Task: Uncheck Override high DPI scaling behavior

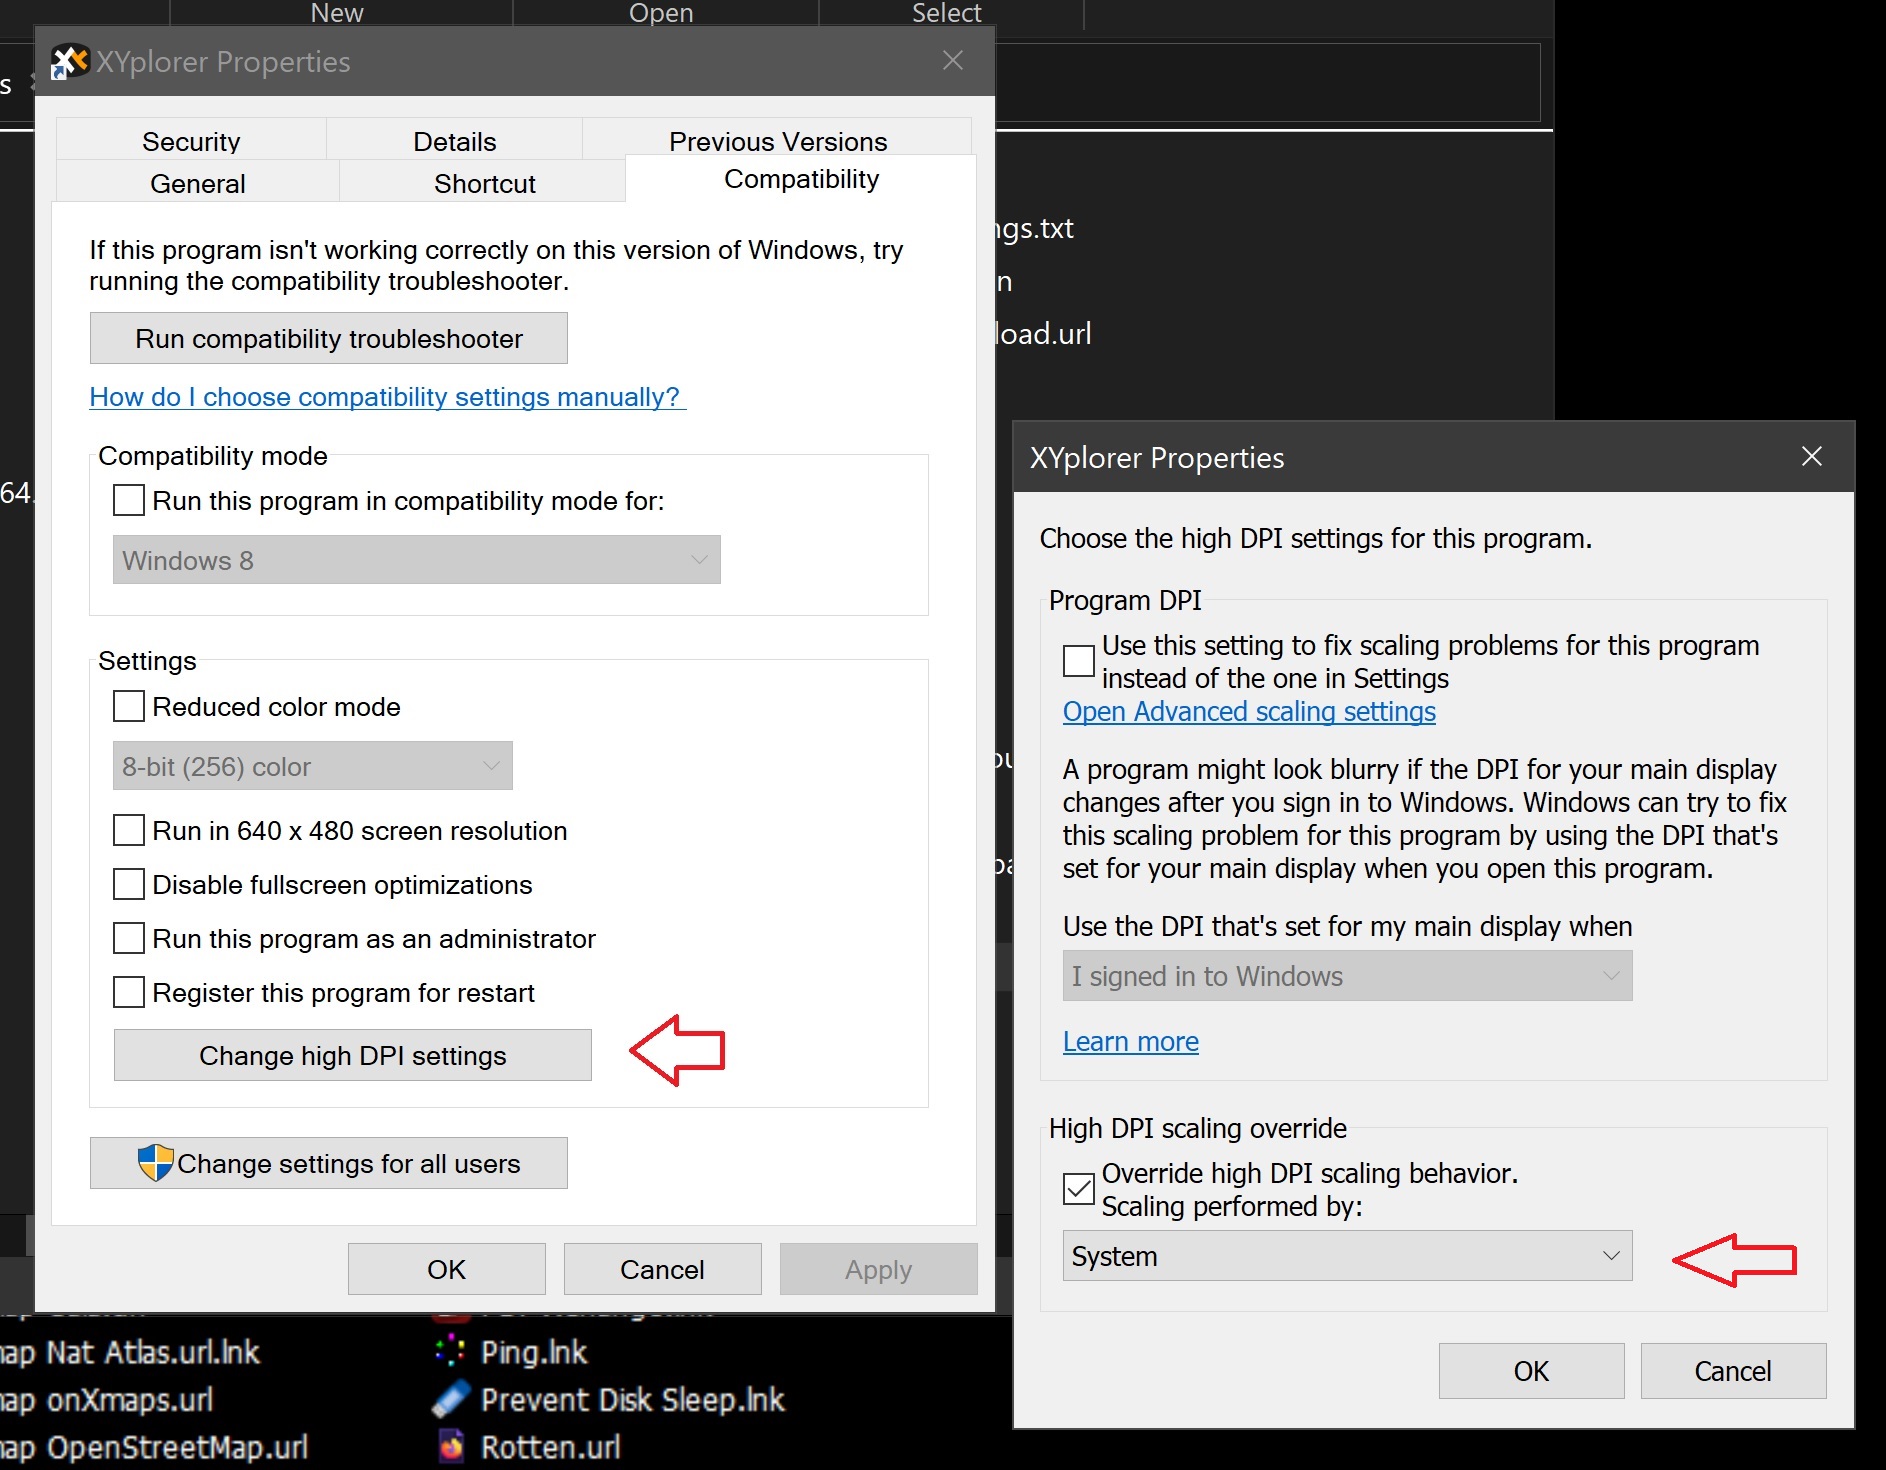Action: coord(1079,1189)
